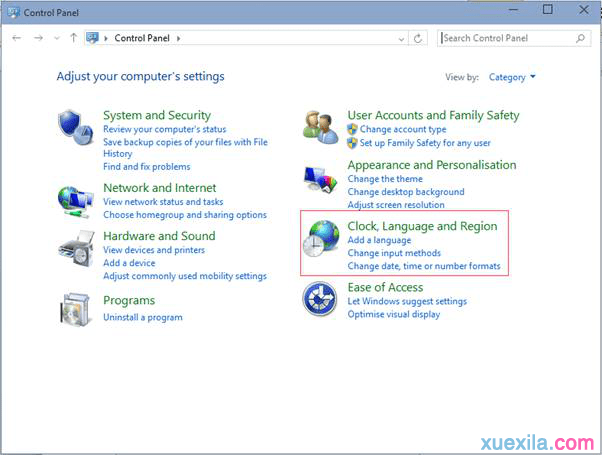Viewport: 602px width, 455px height.
Task: Open Adjust commonly used mobility settings
Action: (185, 276)
